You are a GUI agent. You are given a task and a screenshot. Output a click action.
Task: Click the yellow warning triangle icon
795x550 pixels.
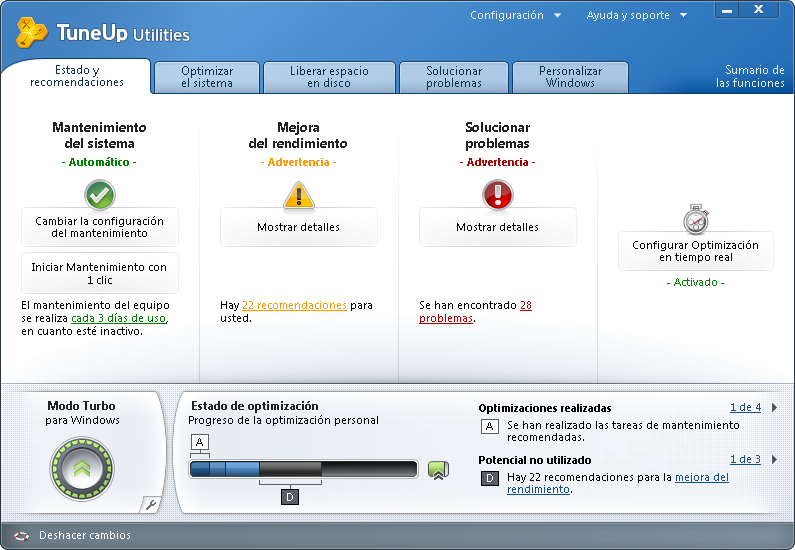(x=299, y=196)
